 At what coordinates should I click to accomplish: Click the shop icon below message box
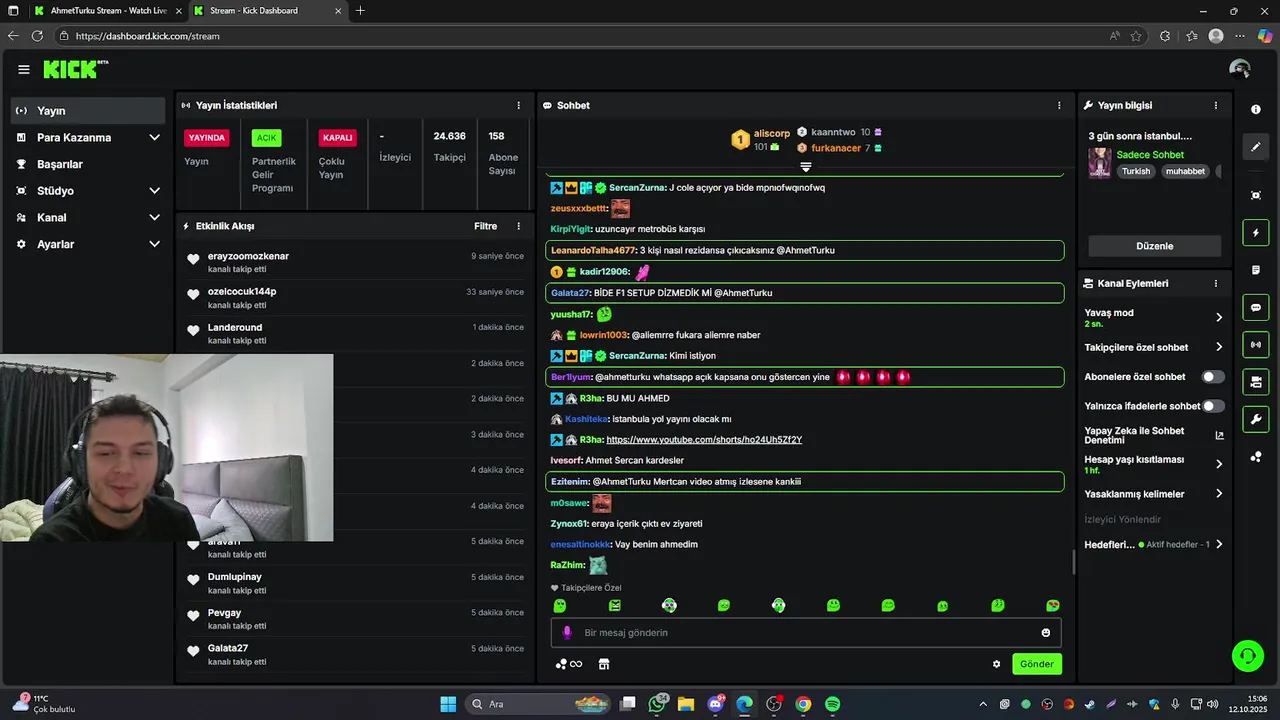click(x=604, y=664)
